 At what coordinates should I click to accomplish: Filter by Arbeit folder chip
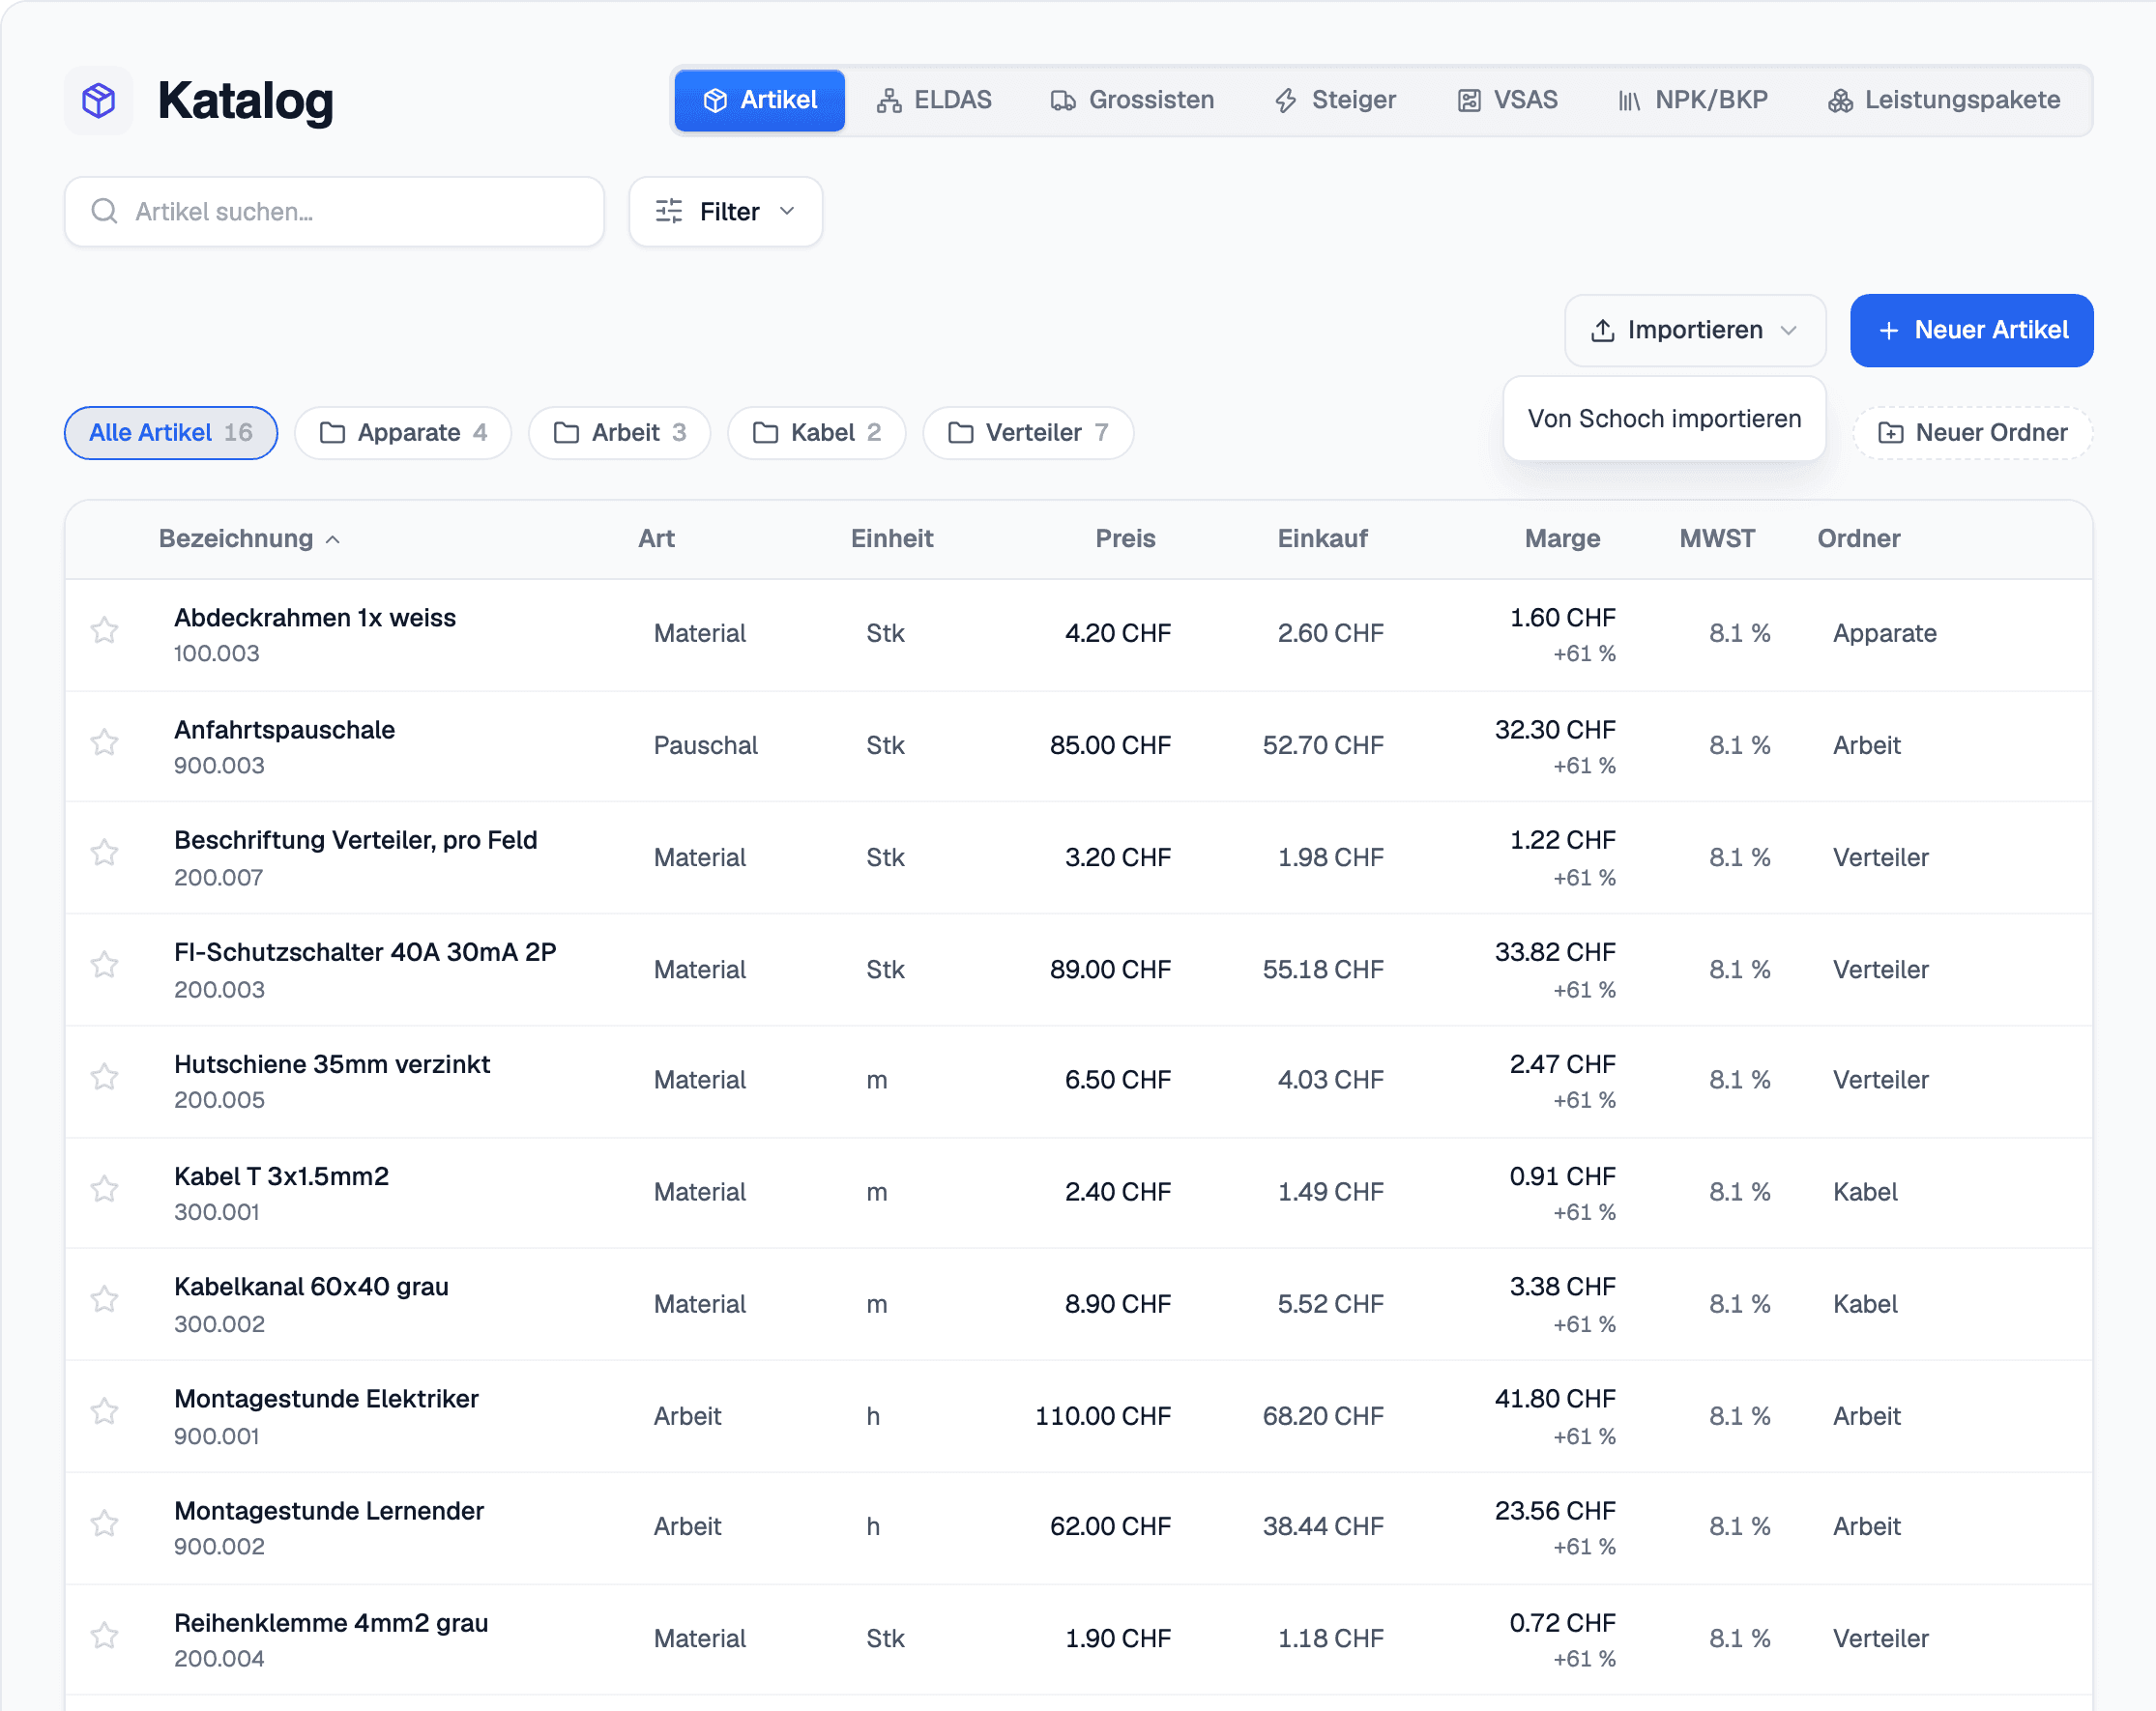(620, 433)
